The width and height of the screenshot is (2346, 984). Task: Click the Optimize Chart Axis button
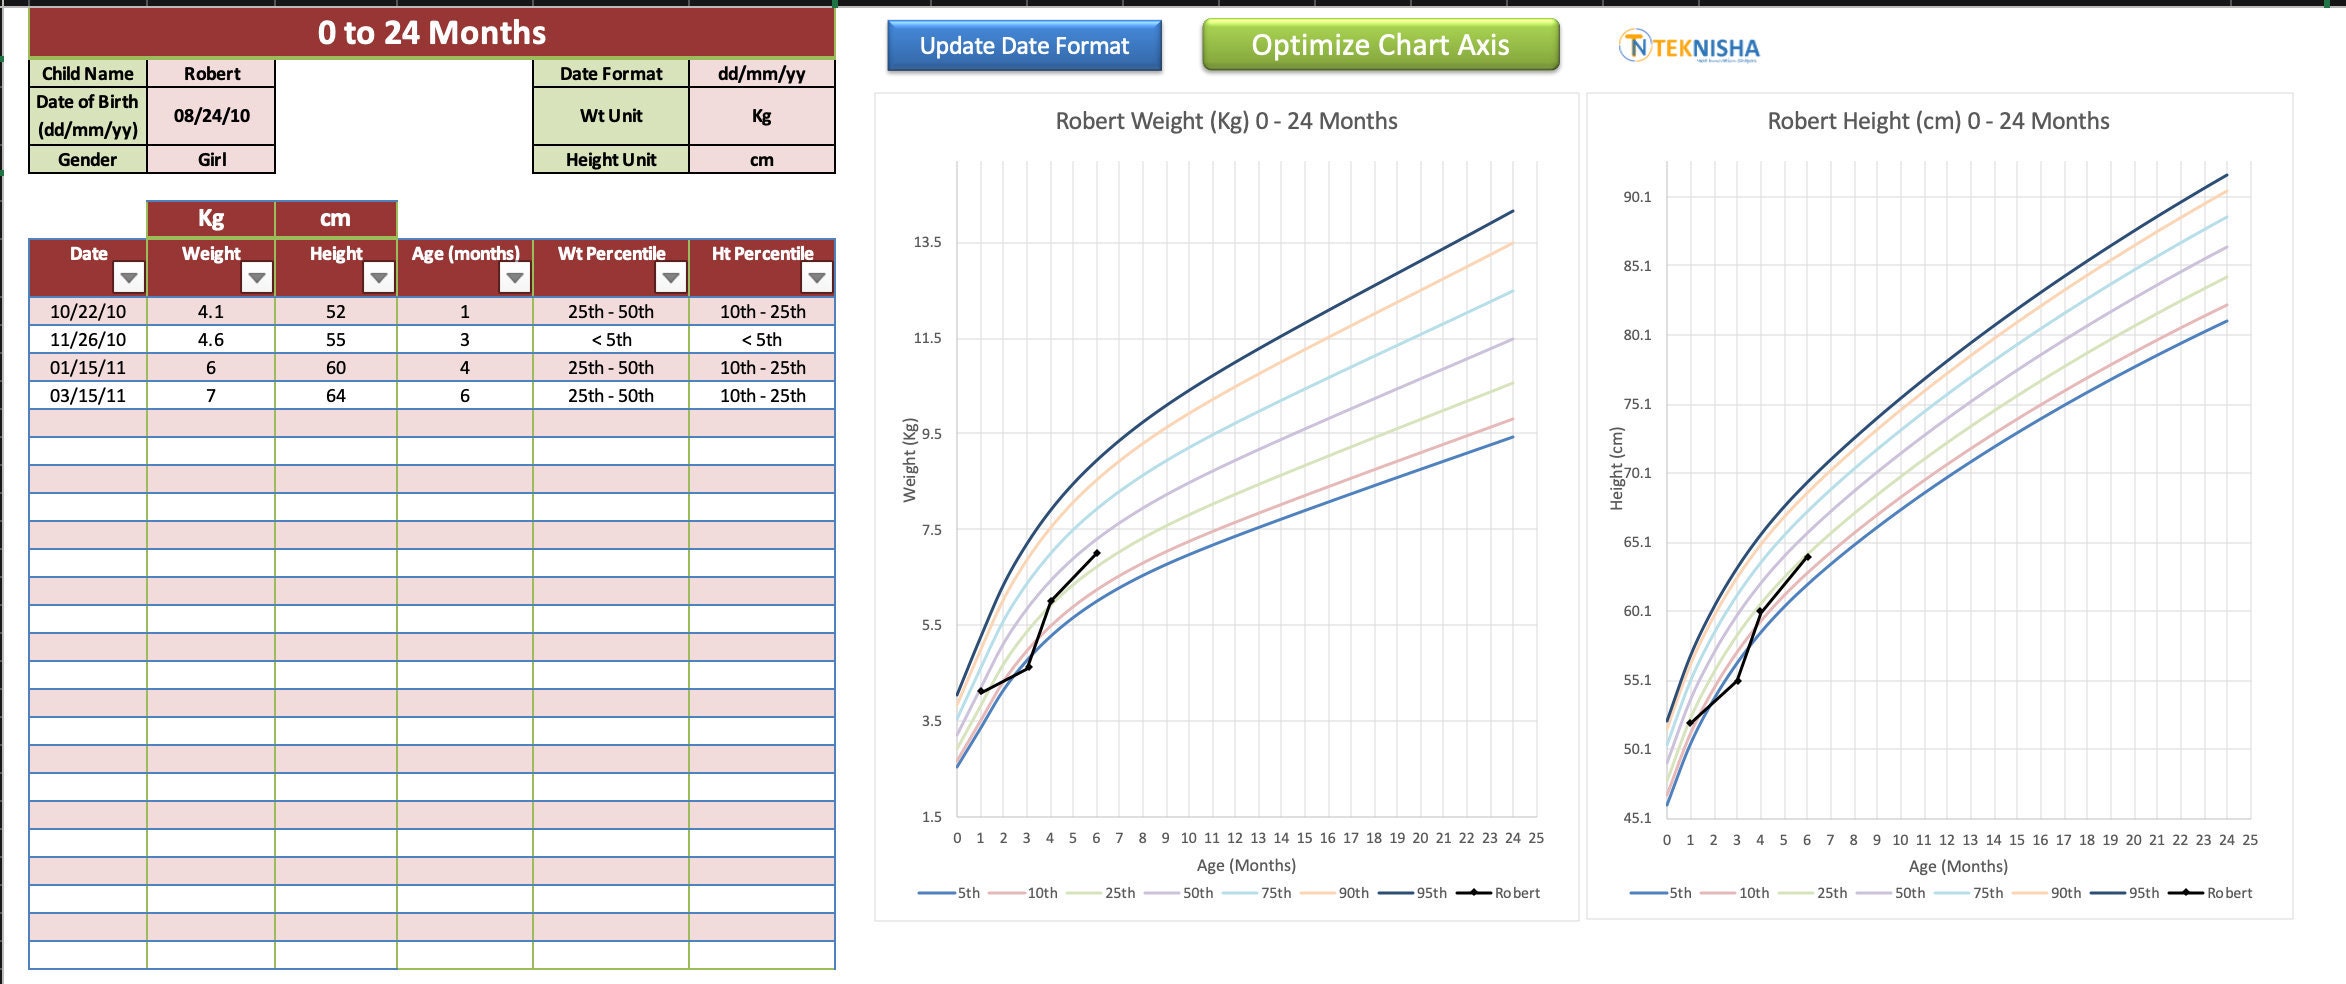[1380, 45]
